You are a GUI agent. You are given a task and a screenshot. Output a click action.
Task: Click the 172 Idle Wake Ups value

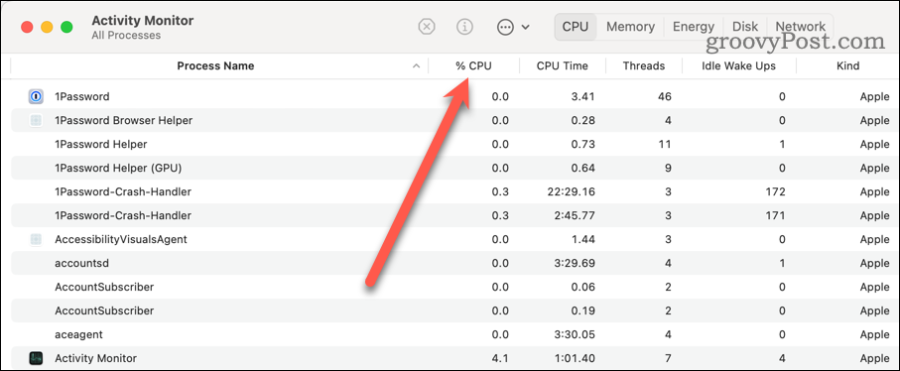point(774,192)
